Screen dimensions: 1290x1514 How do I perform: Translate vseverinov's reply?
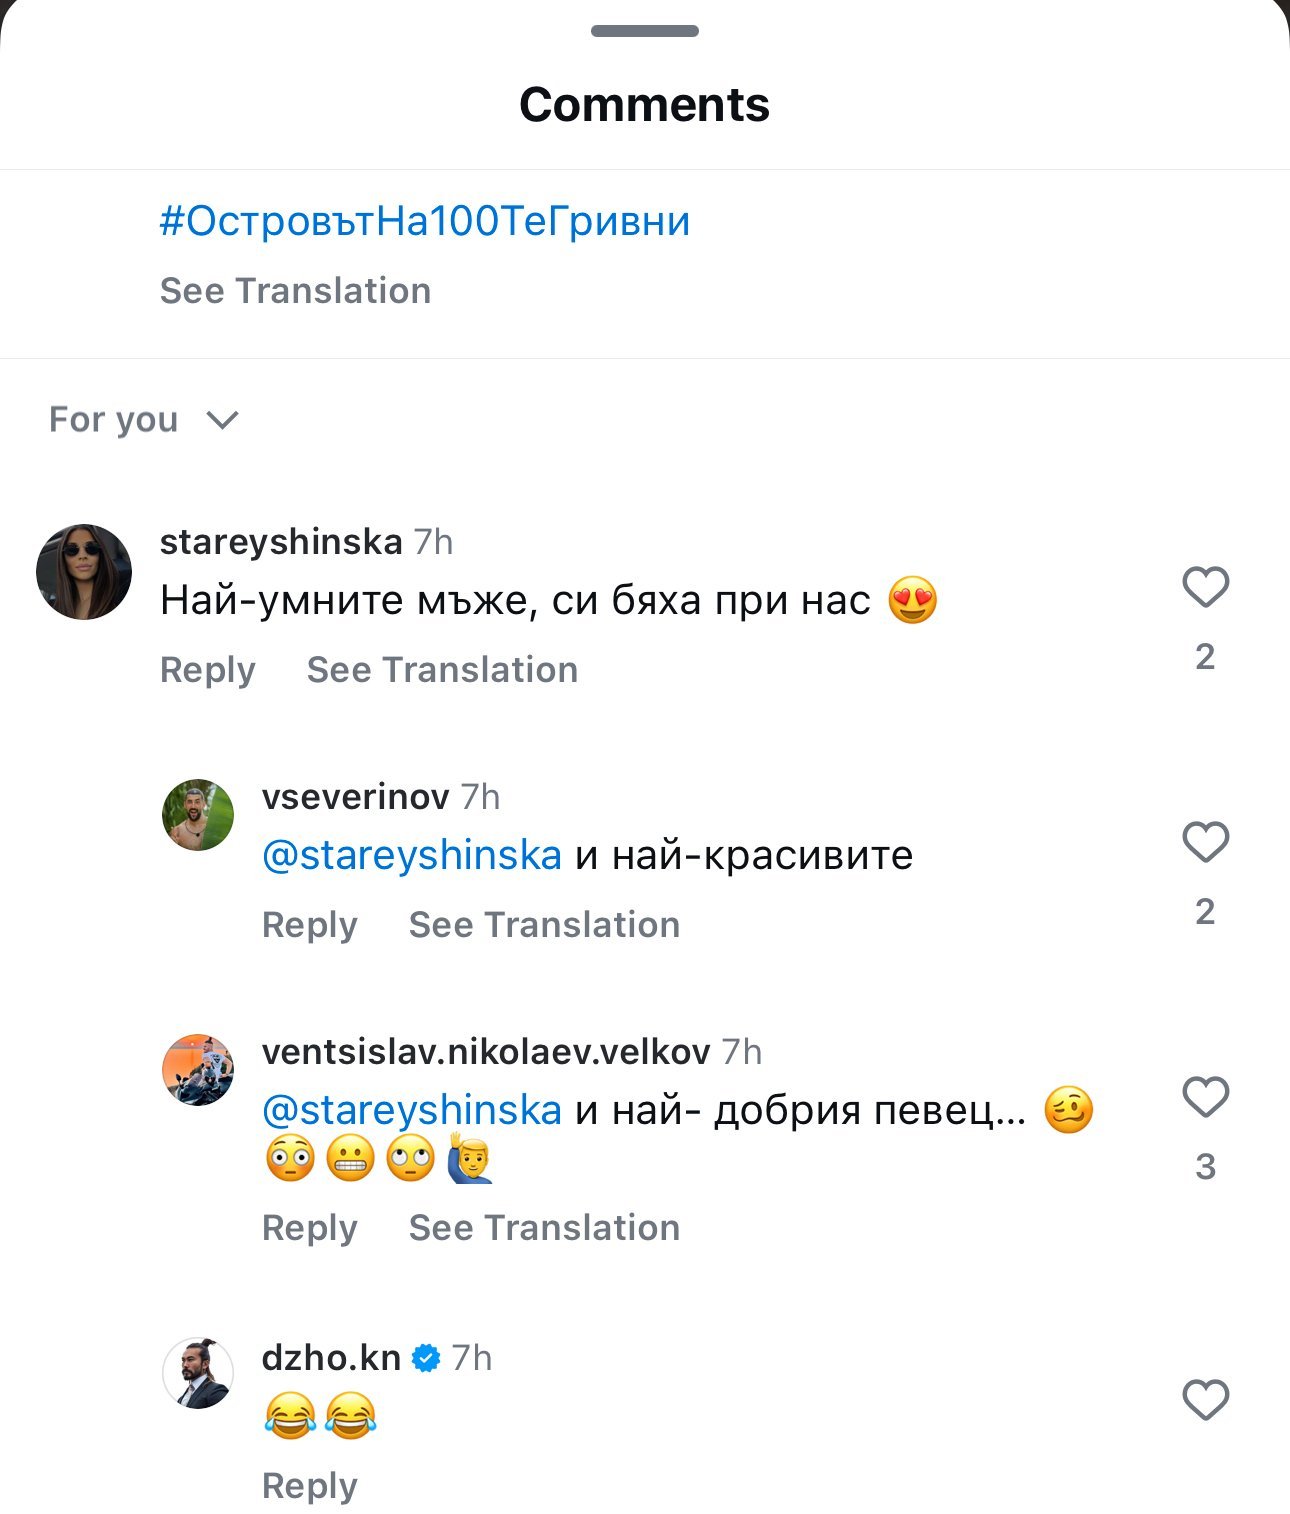[544, 925]
